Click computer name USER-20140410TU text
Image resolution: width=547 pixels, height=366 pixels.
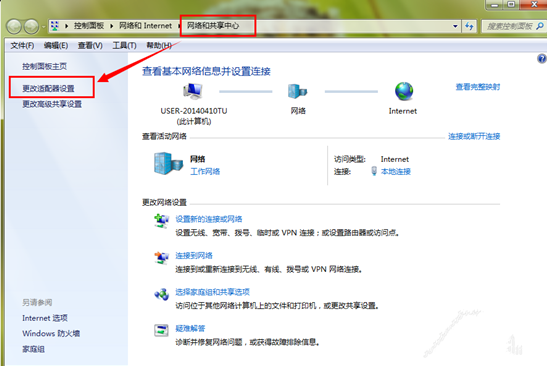(x=194, y=111)
